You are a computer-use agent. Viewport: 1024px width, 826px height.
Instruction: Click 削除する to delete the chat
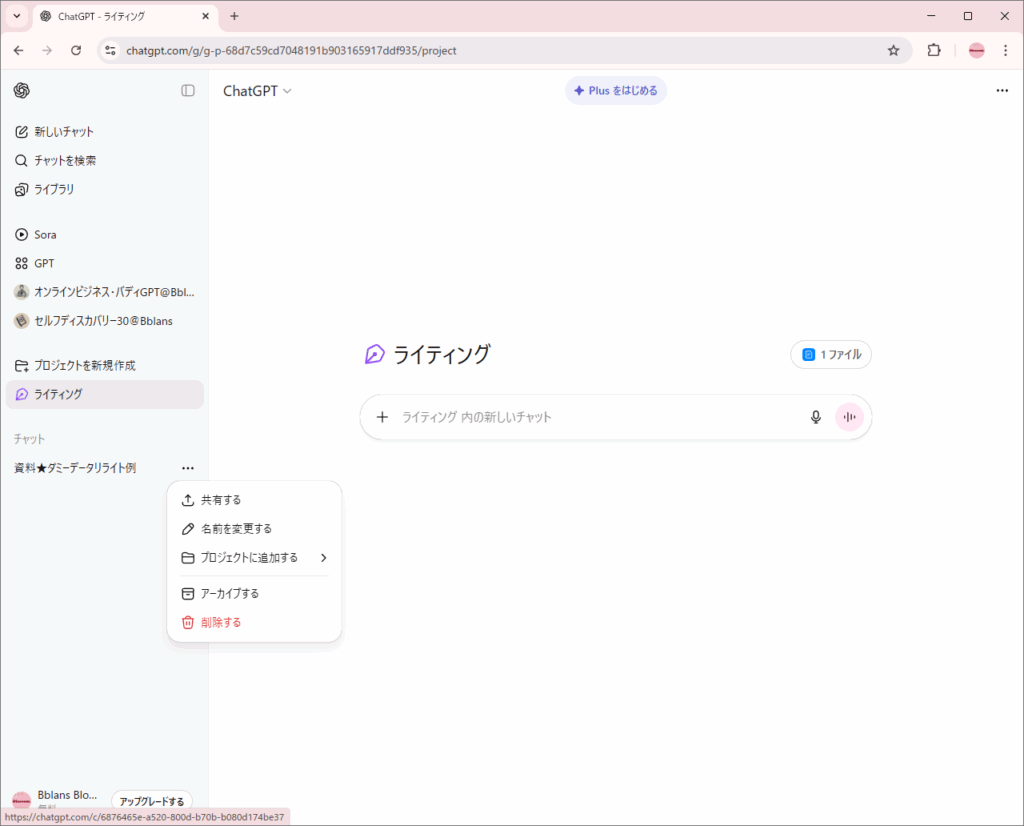pos(221,622)
